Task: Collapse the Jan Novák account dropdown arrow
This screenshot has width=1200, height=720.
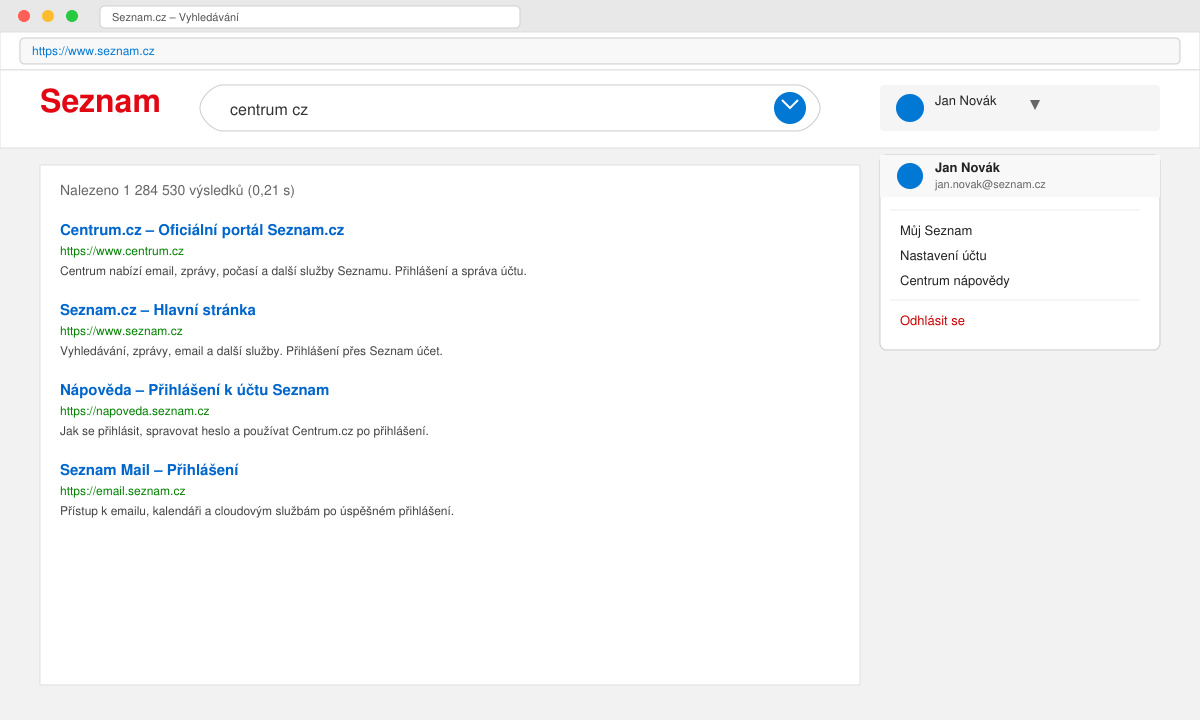Action: 1035,104
